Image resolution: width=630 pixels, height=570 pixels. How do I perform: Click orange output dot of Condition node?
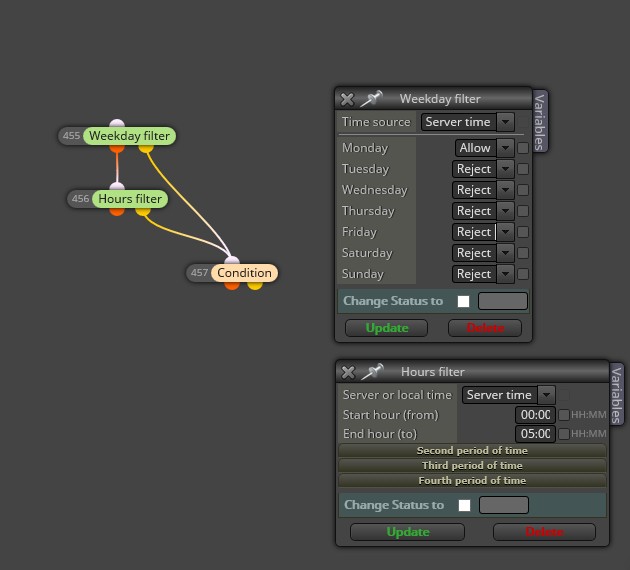(x=232, y=285)
